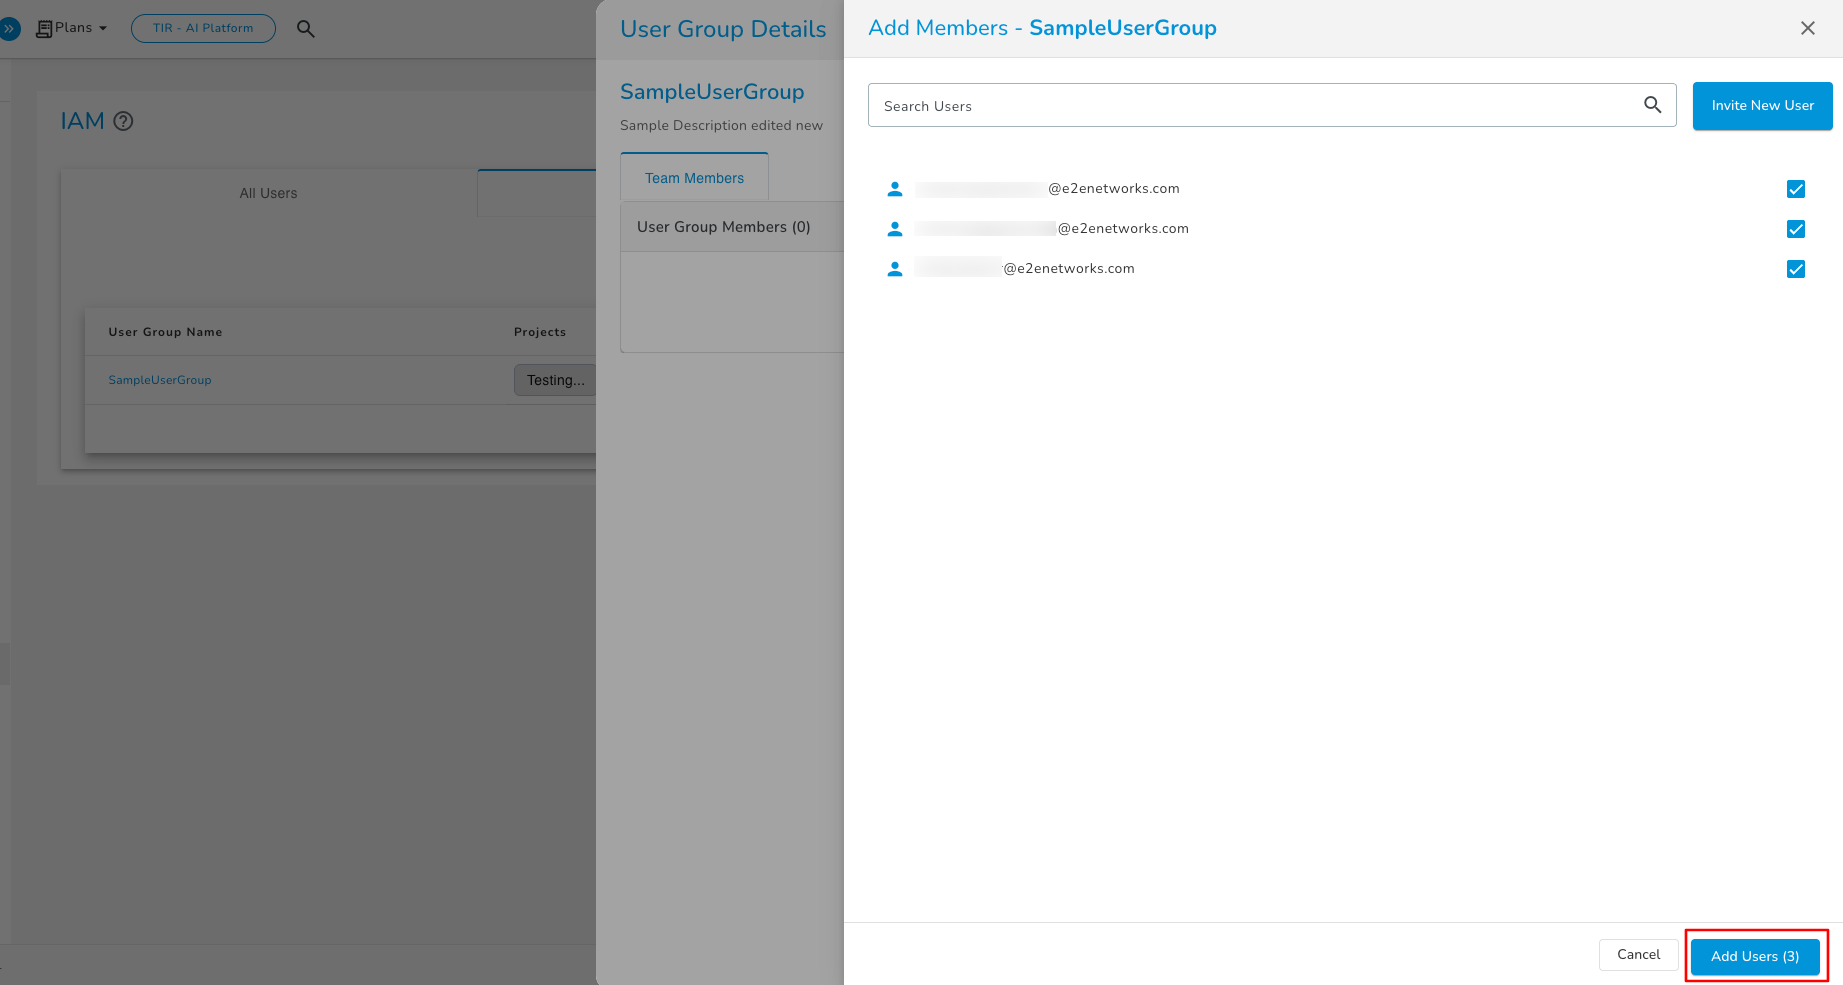The width and height of the screenshot is (1843, 985).
Task: Uncheck the third e2enetworks.com user checkbox
Action: tap(1795, 269)
